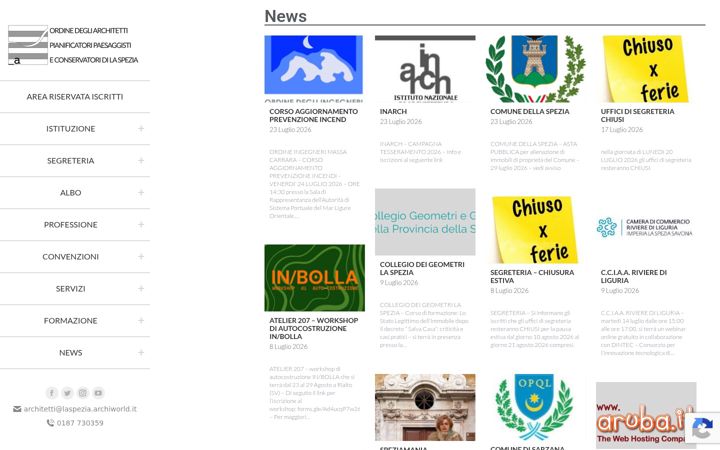Click the aruba.it web hosting thumbnail

(646, 416)
